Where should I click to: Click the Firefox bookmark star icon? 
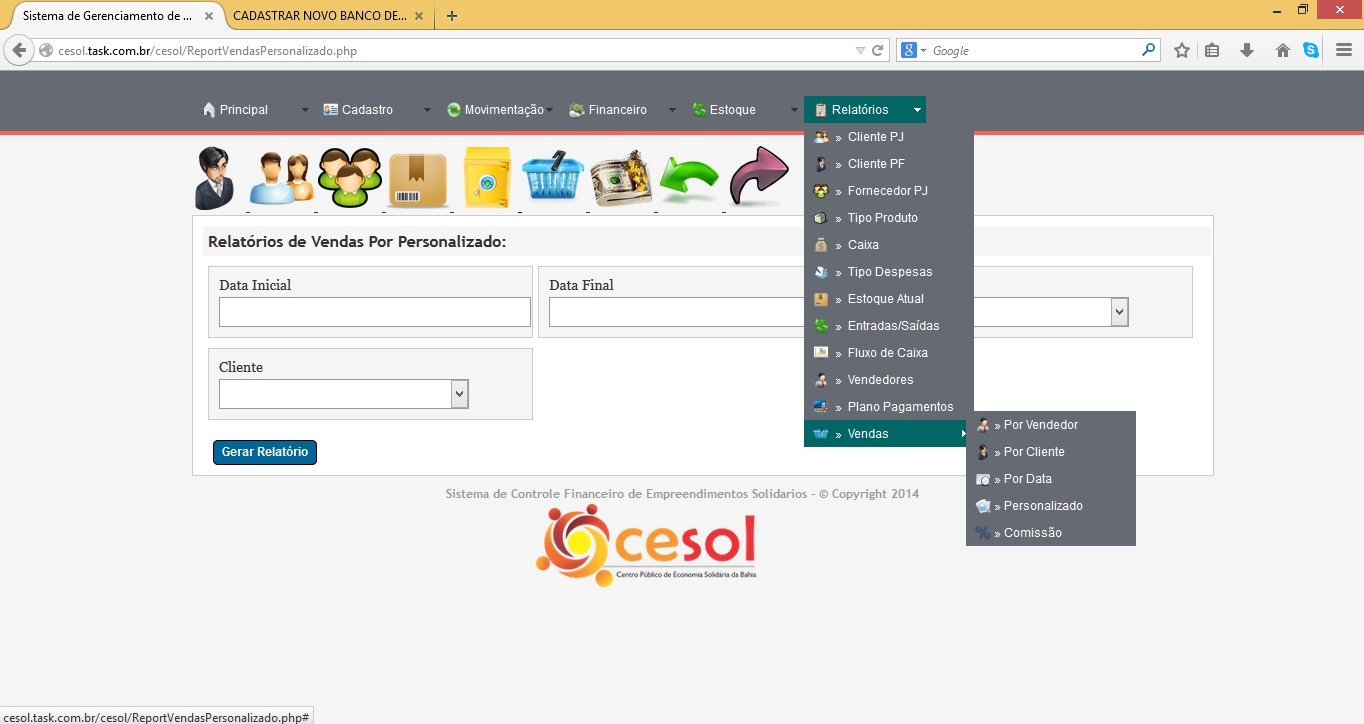pos(1182,50)
